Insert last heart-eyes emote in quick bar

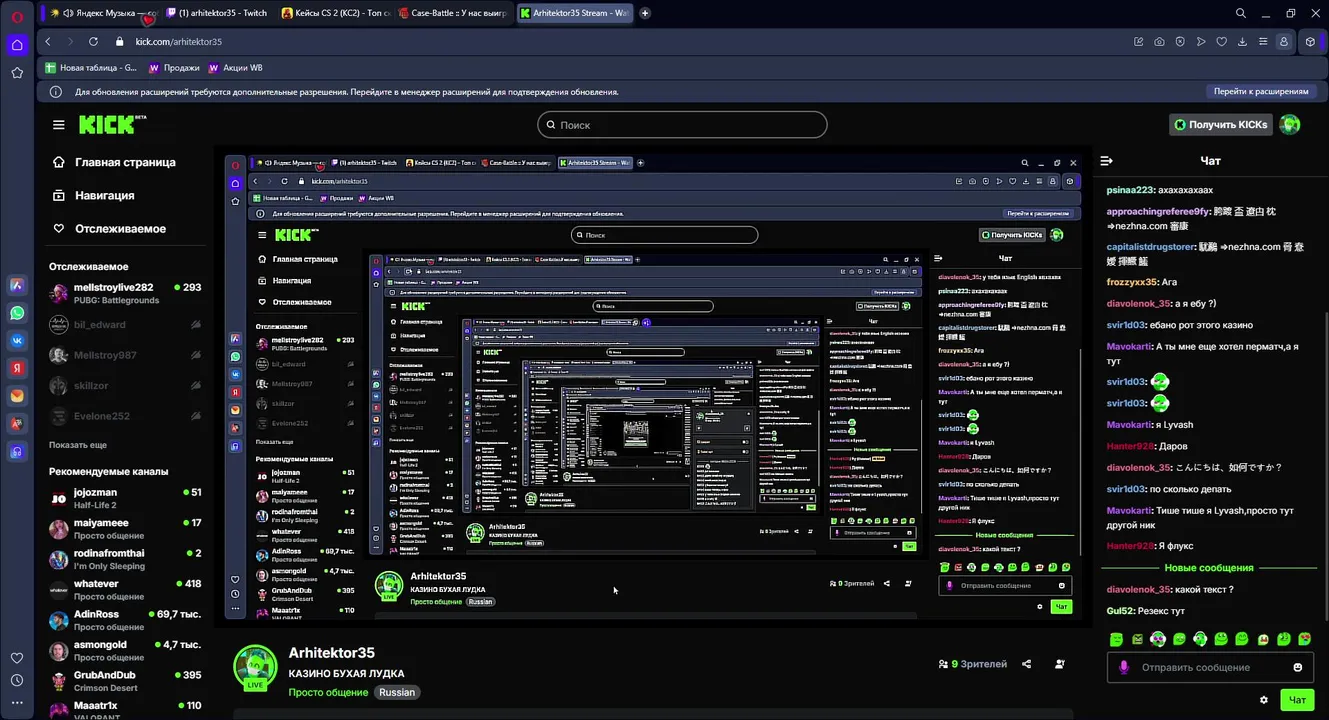pyautogui.click(x=1305, y=639)
